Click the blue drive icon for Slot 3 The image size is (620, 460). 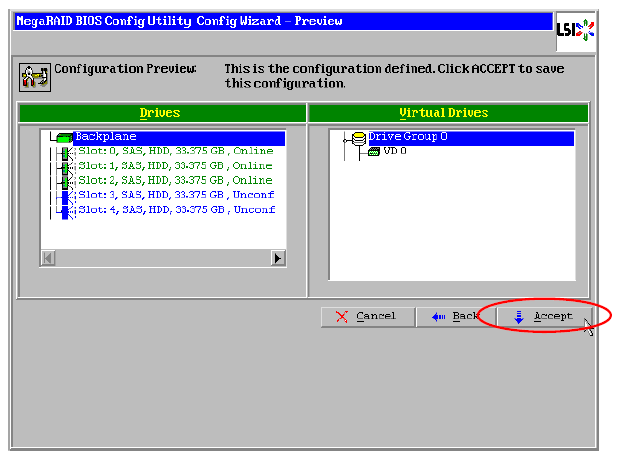[x=66, y=197]
